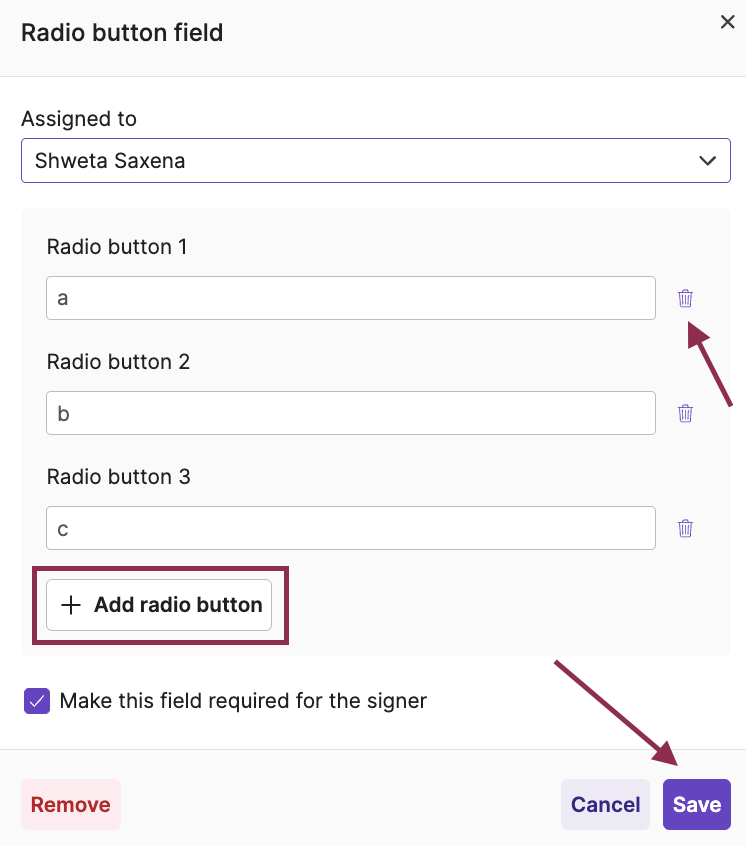
Task: Click the plus icon in Add radio button
Action: point(71,605)
